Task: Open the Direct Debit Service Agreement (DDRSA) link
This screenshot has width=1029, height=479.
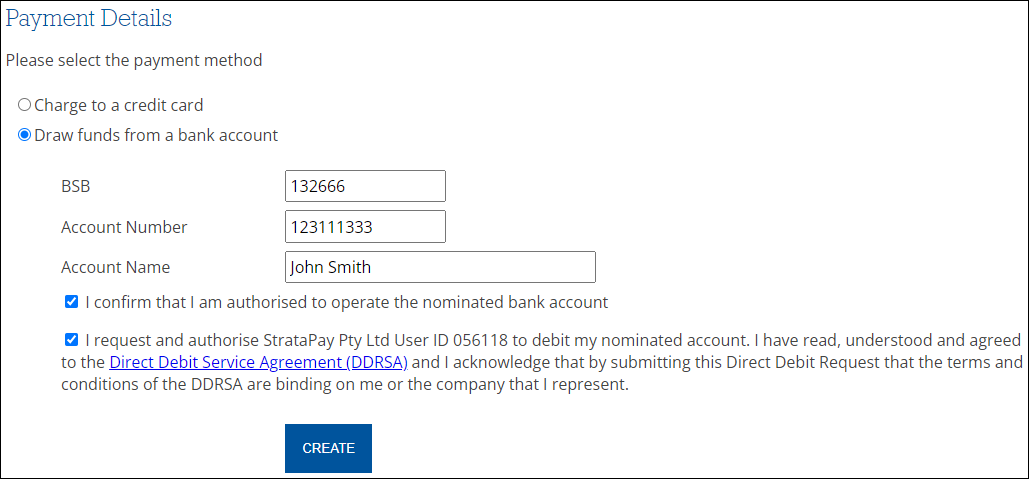Action: pos(259,362)
